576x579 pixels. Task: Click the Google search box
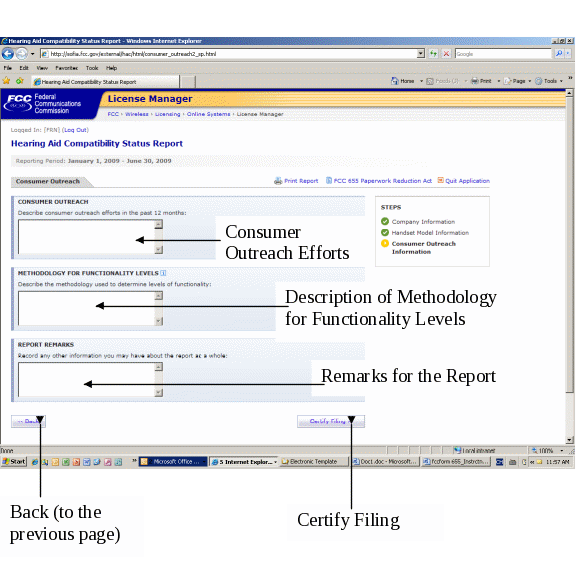tap(503, 54)
